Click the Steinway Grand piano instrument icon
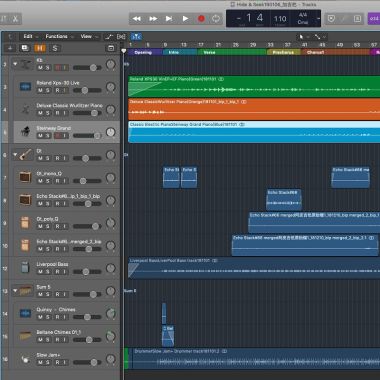The image size is (380, 380). [x=25, y=132]
